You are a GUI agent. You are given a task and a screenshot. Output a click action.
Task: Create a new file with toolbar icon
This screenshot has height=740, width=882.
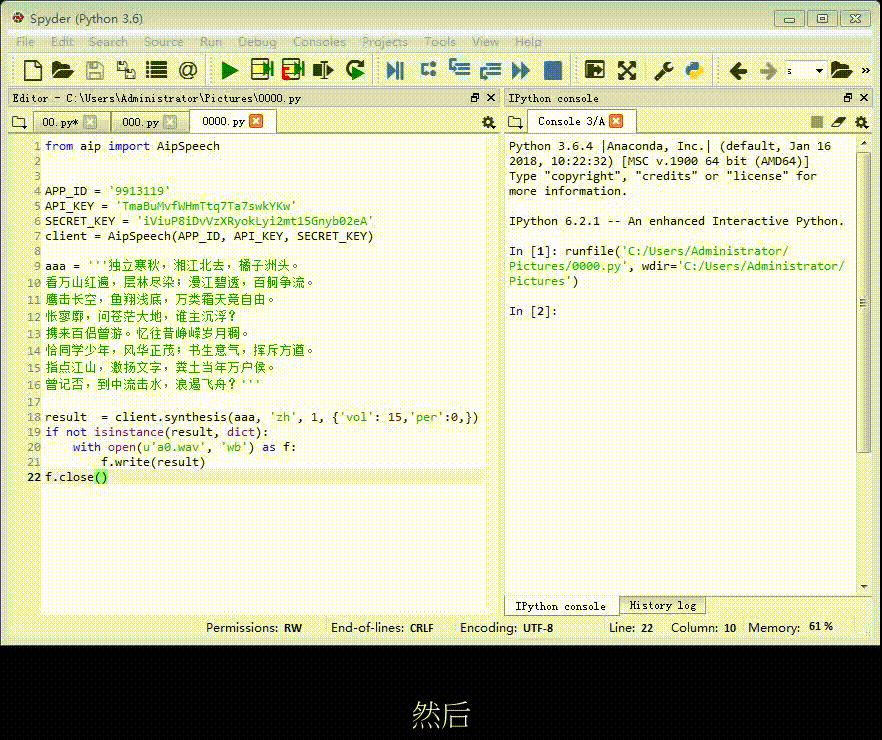pos(33,70)
